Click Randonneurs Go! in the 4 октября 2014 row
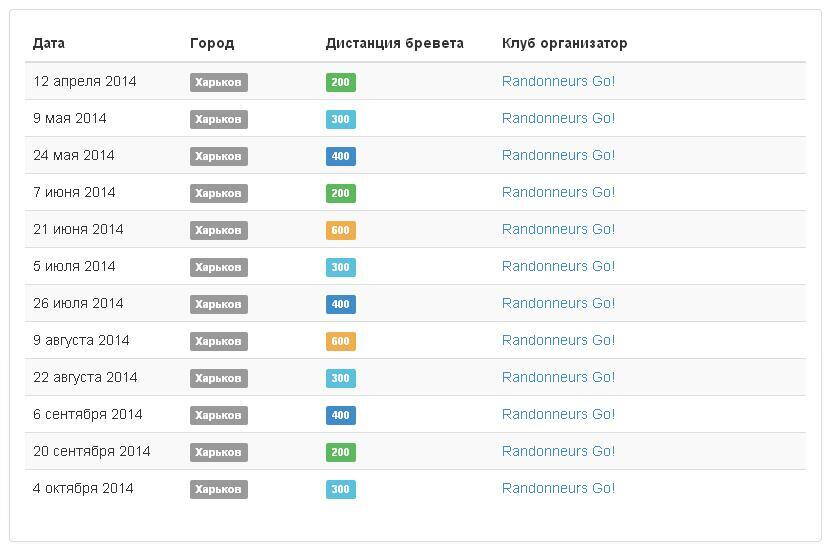Screen dimensions: 833x554 point(558,488)
